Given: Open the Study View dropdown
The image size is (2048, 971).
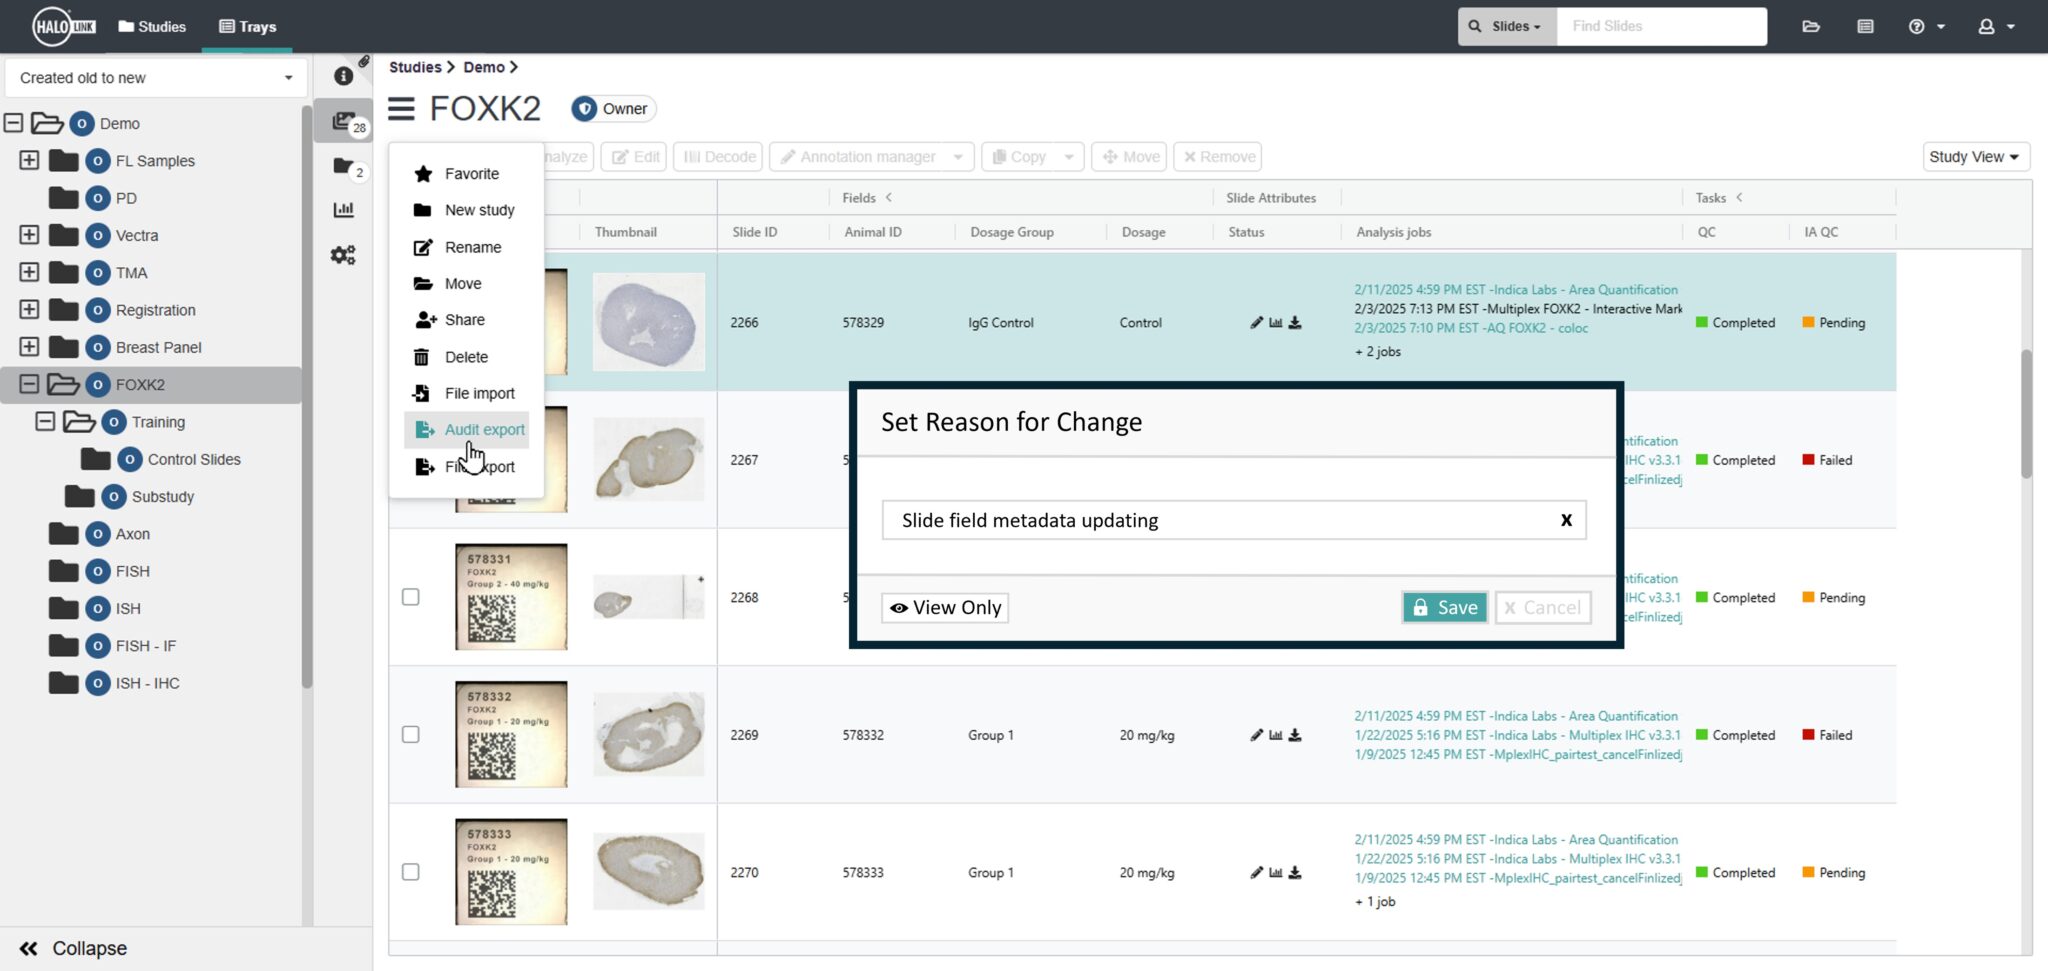Looking at the screenshot, I should [x=1975, y=157].
